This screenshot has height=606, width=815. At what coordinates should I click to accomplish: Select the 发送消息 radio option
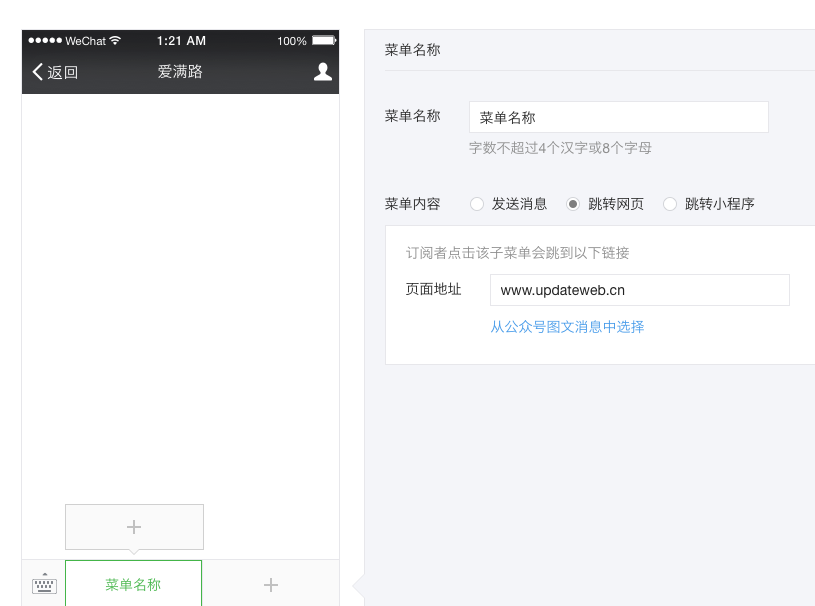pos(476,204)
